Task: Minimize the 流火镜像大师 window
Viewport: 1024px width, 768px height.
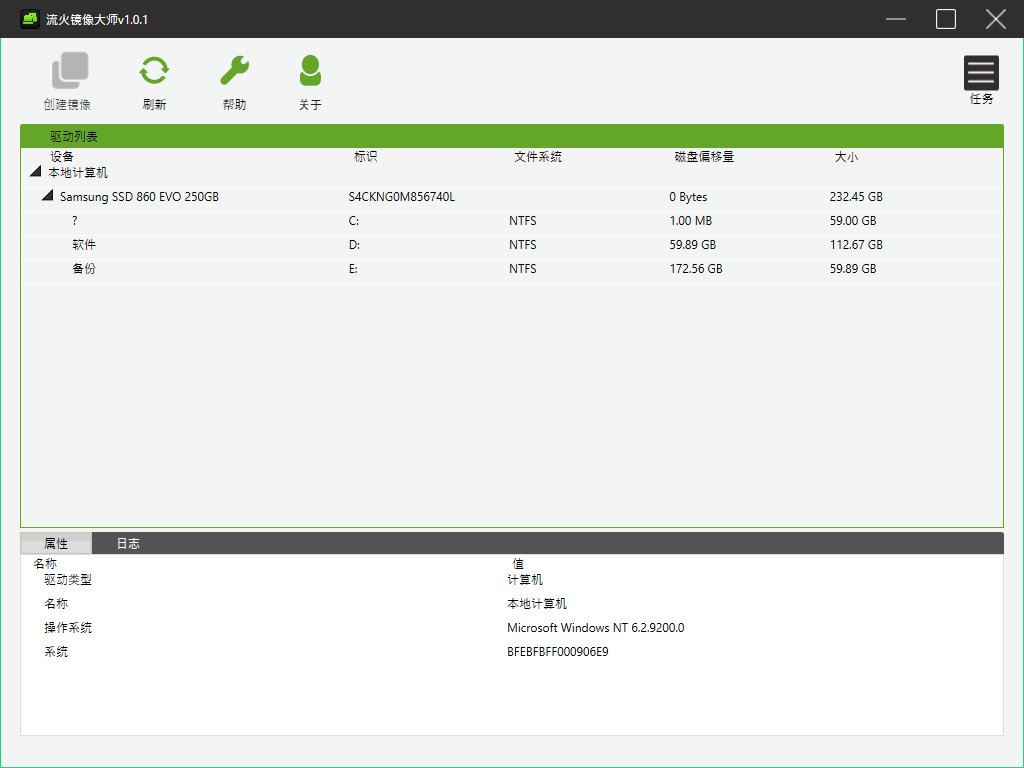Action: coord(895,19)
